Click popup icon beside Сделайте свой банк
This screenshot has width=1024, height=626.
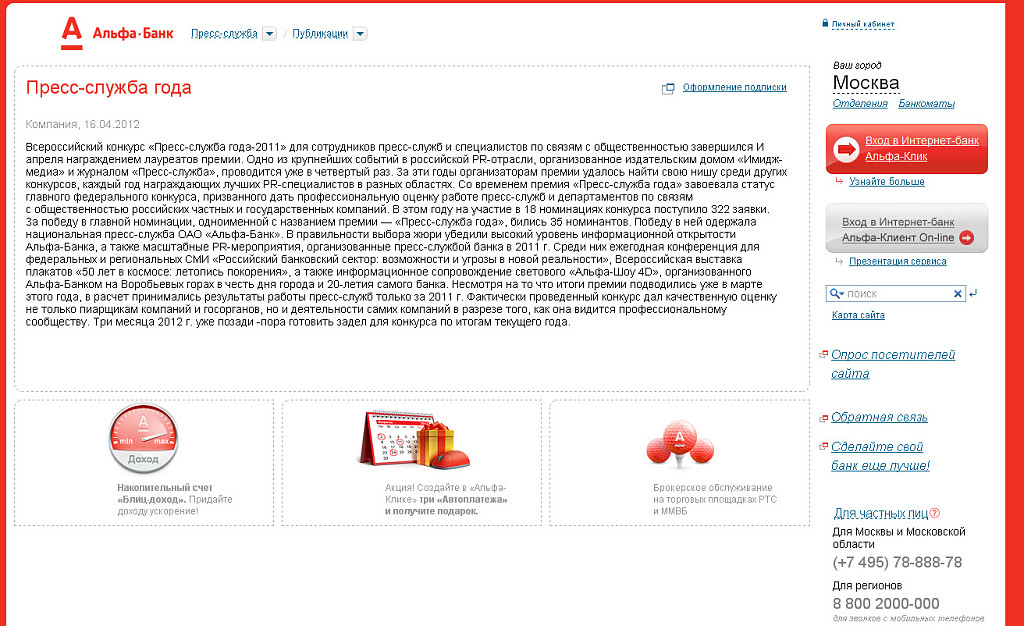pyautogui.click(x=824, y=446)
